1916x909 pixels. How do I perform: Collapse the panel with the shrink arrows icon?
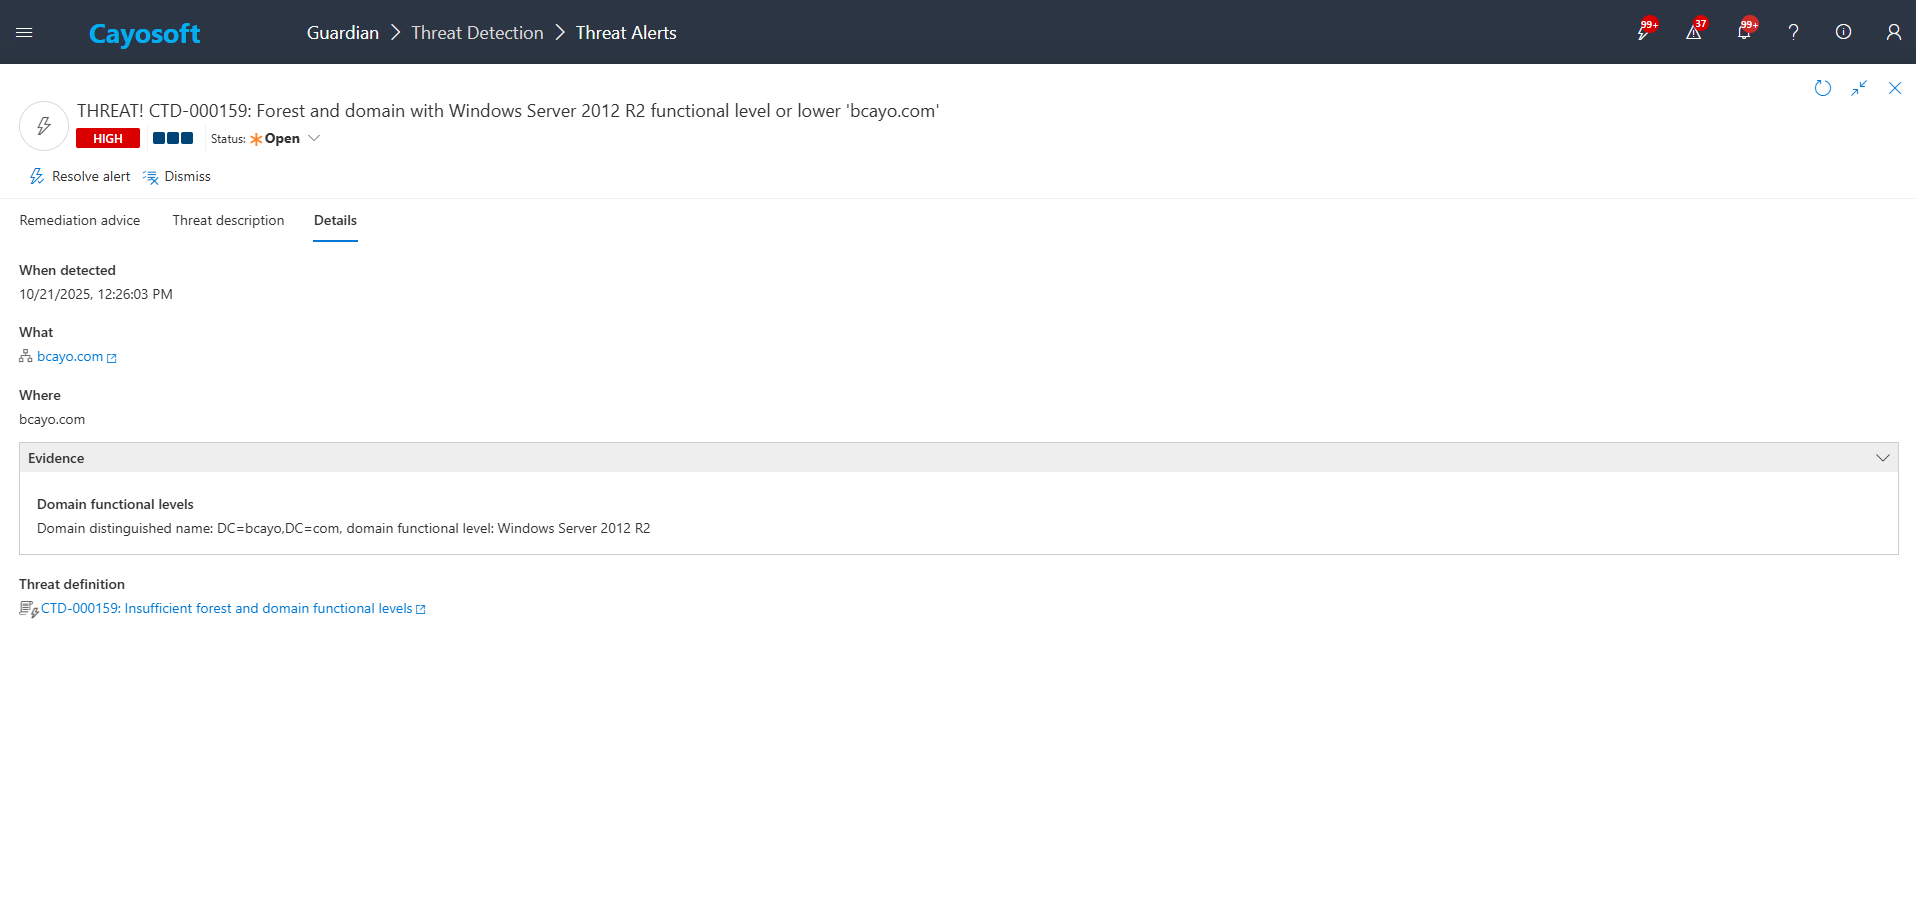click(1858, 88)
